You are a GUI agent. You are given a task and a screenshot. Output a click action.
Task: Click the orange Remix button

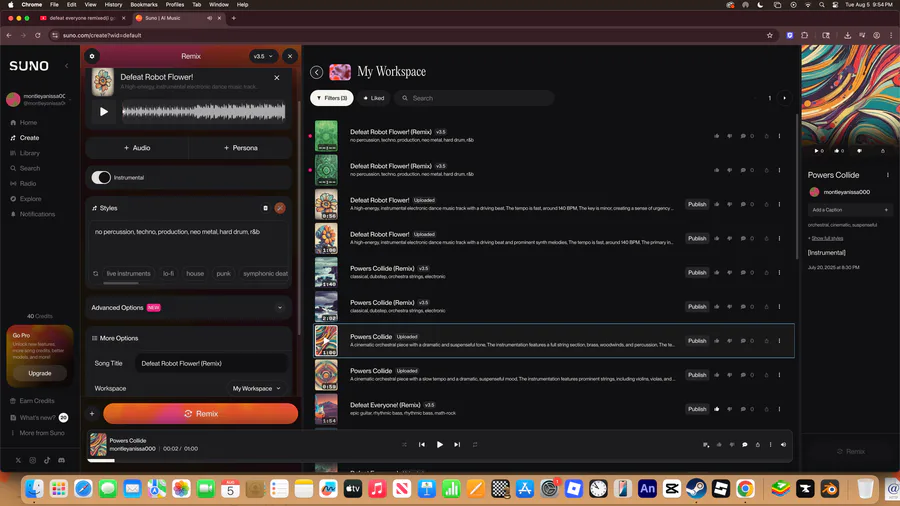200,414
